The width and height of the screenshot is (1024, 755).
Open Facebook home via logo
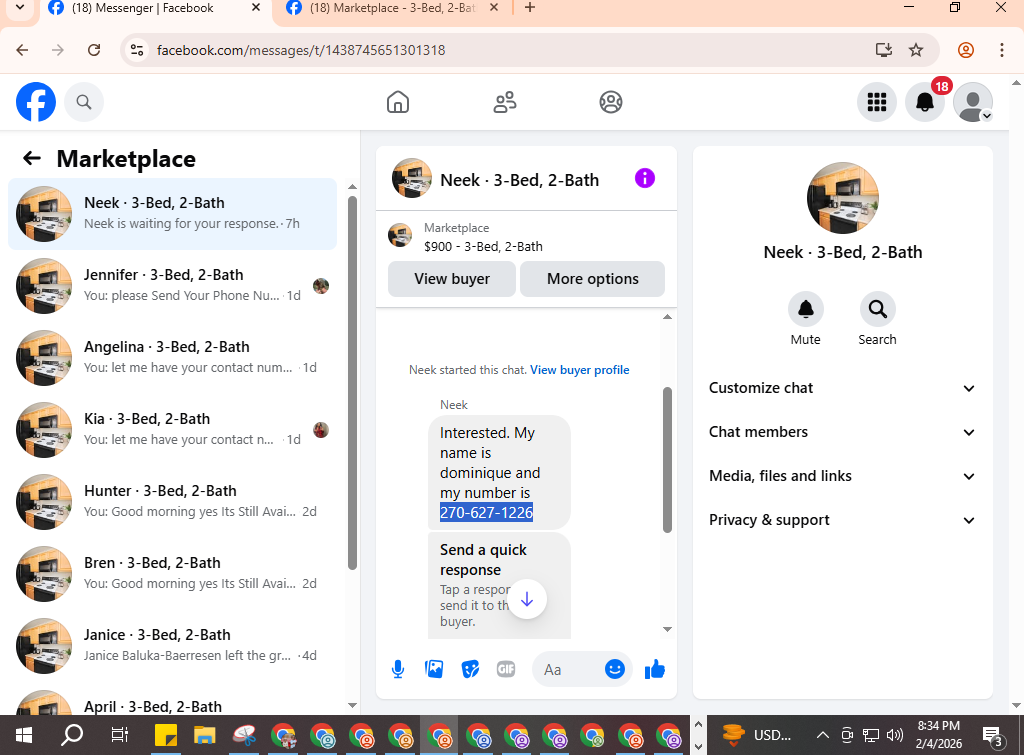pos(36,102)
